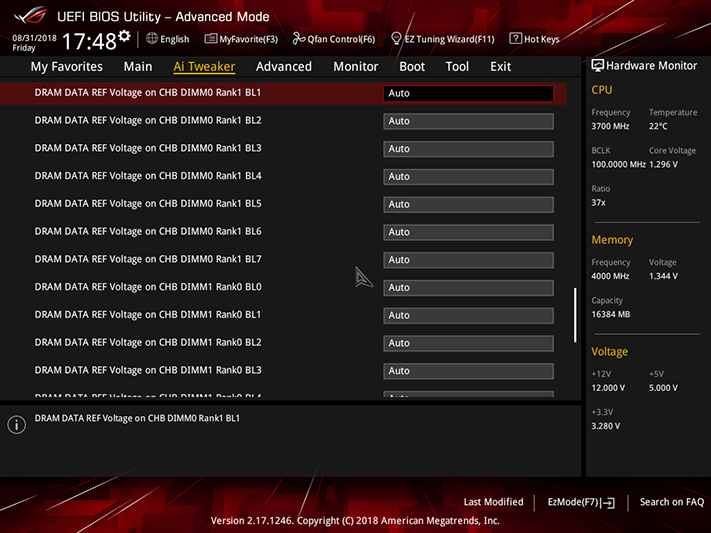Click Auto field for CHB DIMM1 Rank0 BL3
This screenshot has width=711, height=533.
468,371
